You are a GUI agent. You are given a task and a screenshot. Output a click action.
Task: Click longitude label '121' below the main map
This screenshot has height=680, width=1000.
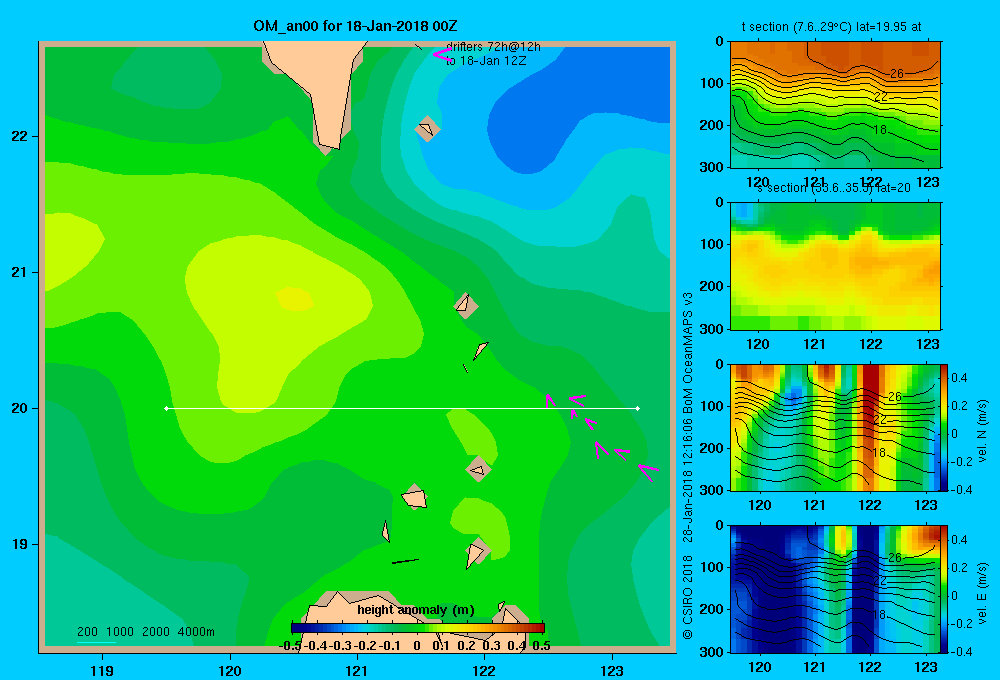(357, 670)
